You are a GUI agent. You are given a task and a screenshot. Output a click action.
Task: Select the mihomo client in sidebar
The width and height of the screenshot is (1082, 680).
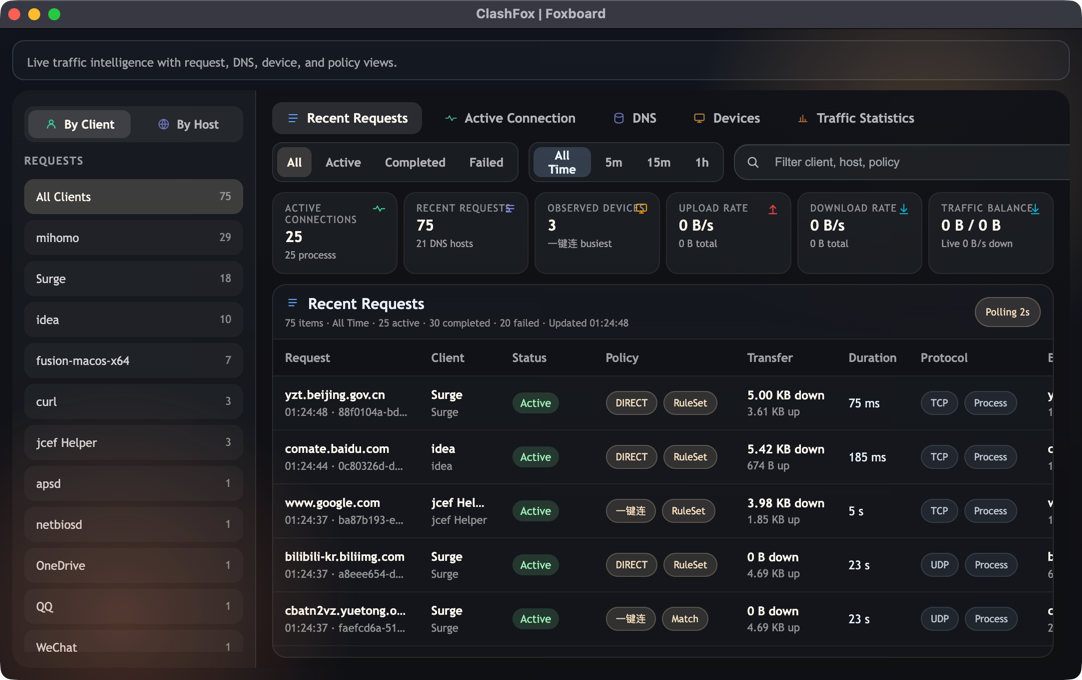pyautogui.click(x=133, y=237)
